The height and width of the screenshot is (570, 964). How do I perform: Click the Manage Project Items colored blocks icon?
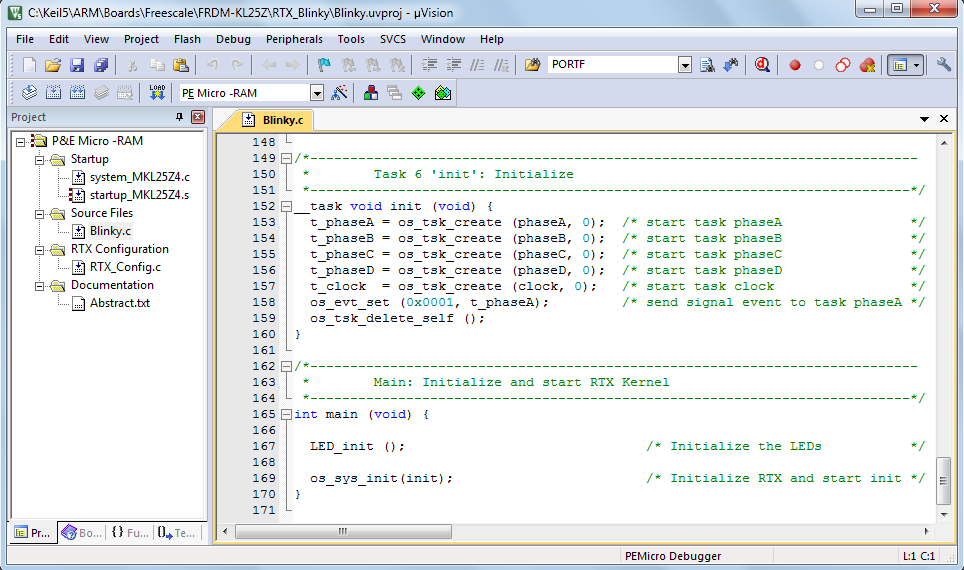[x=371, y=93]
